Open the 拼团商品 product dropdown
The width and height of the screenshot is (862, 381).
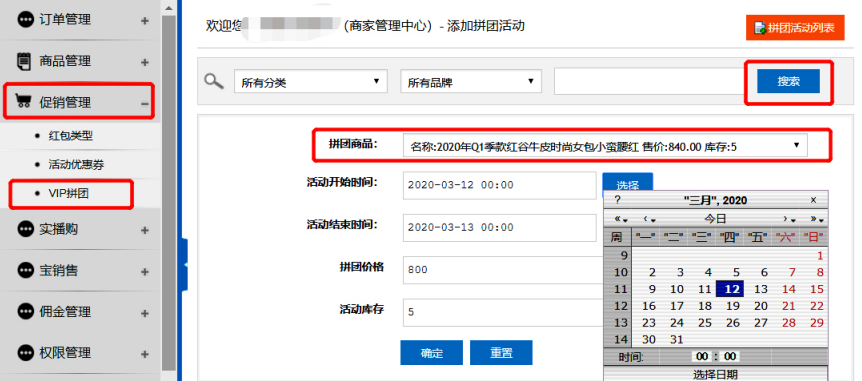(605, 146)
